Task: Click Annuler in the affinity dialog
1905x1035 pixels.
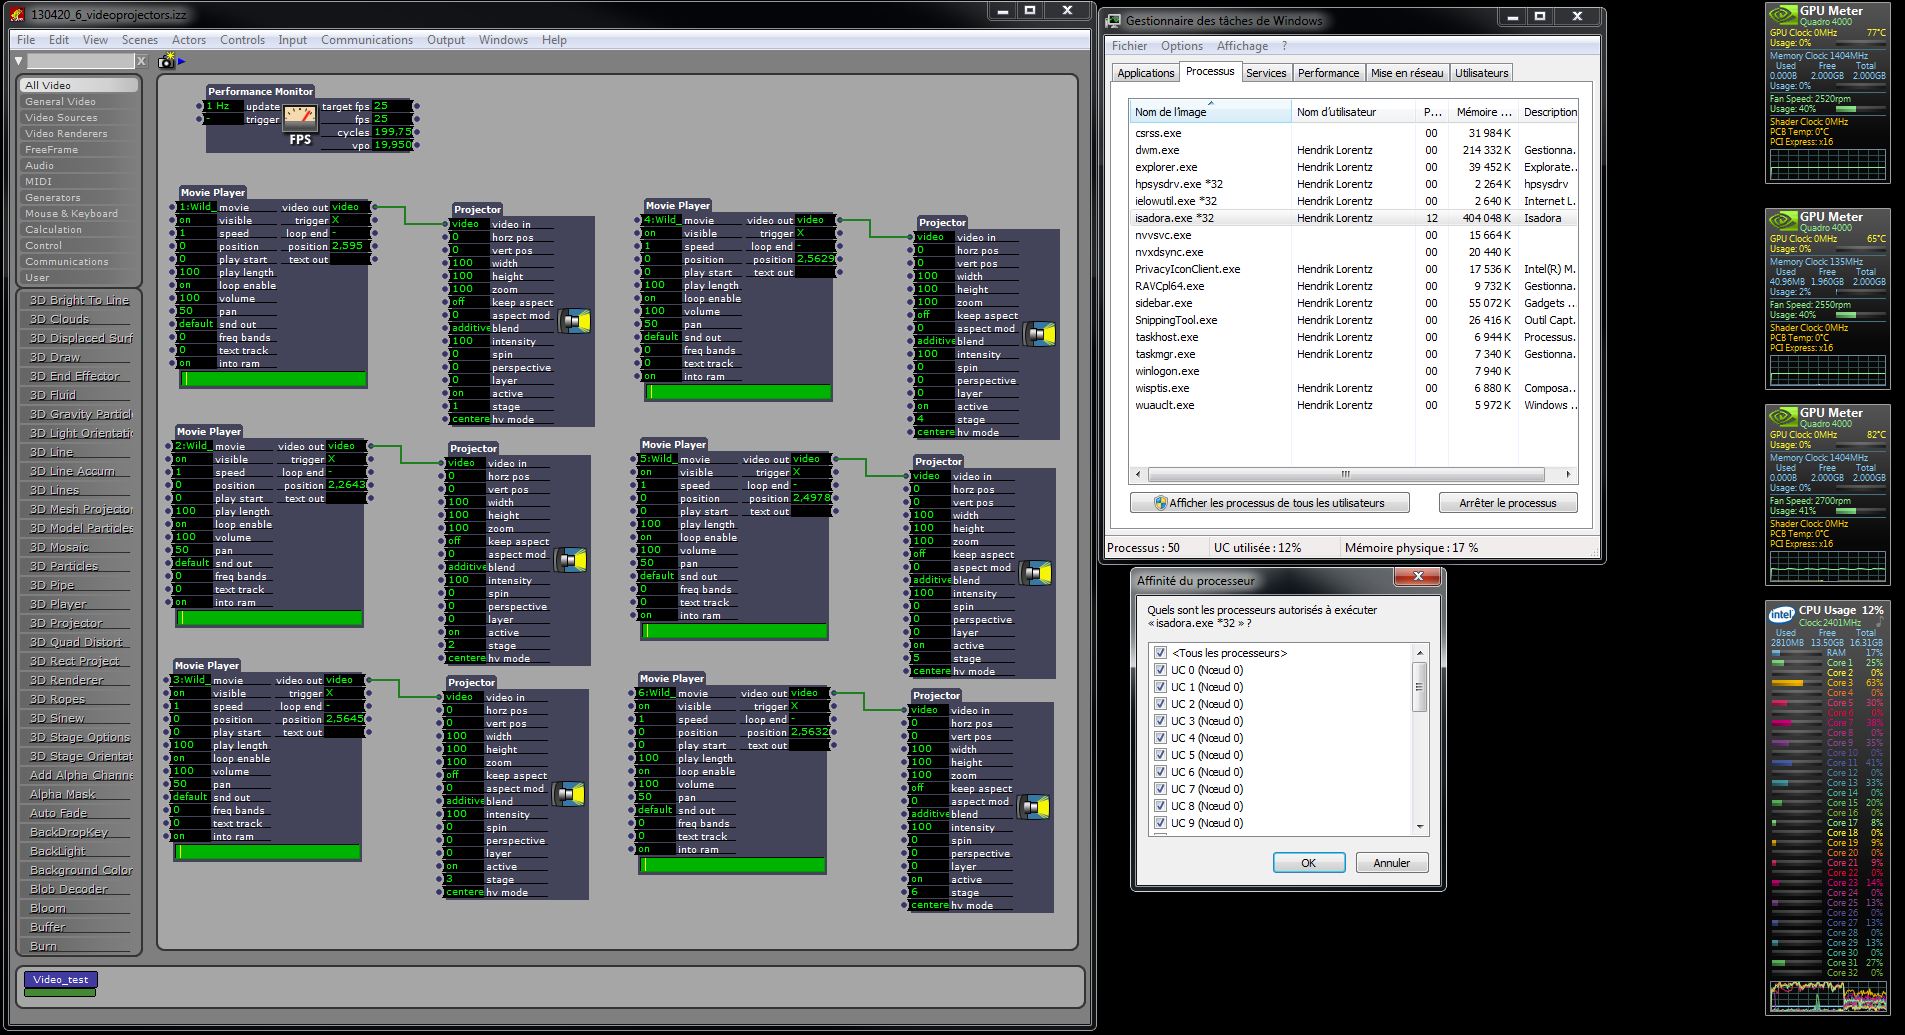Action: click(1391, 863)
